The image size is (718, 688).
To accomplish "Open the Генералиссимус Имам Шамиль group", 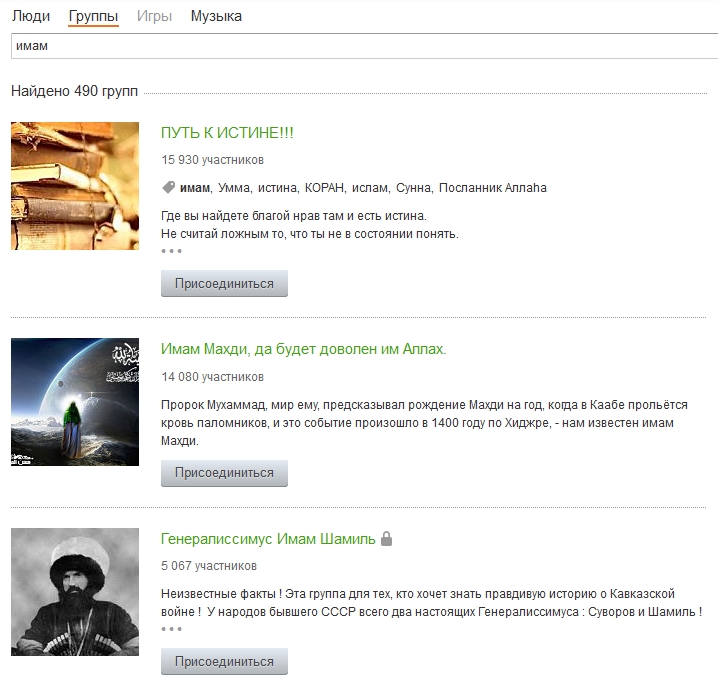I will (268, 539).
